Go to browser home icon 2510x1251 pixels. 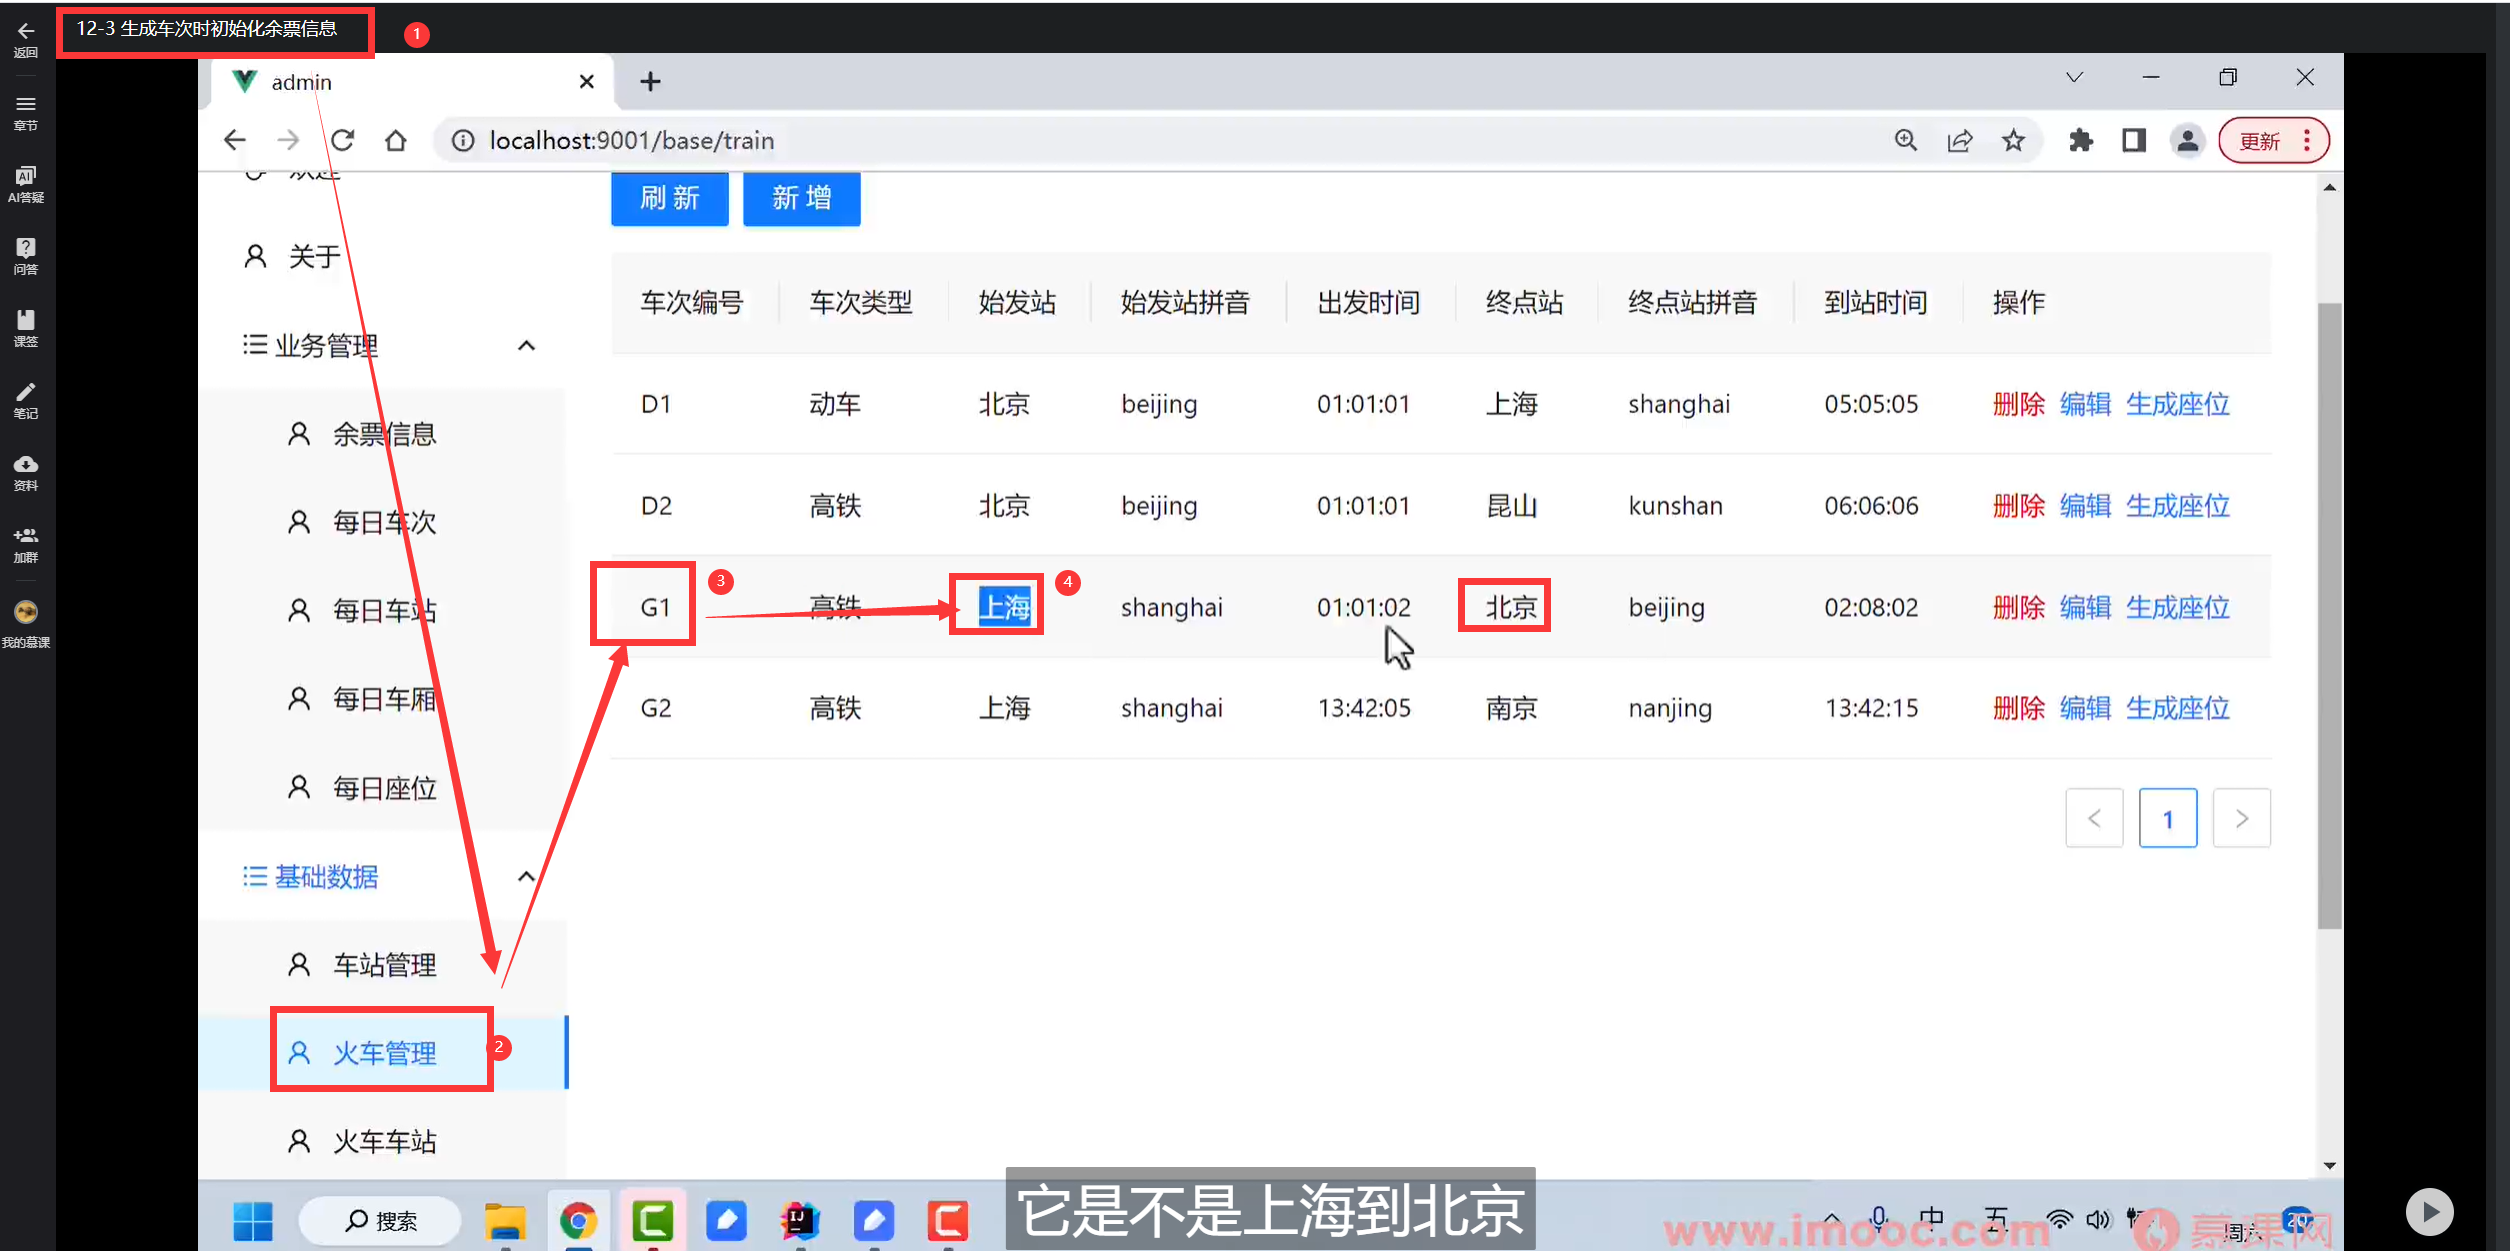[396, 140]
